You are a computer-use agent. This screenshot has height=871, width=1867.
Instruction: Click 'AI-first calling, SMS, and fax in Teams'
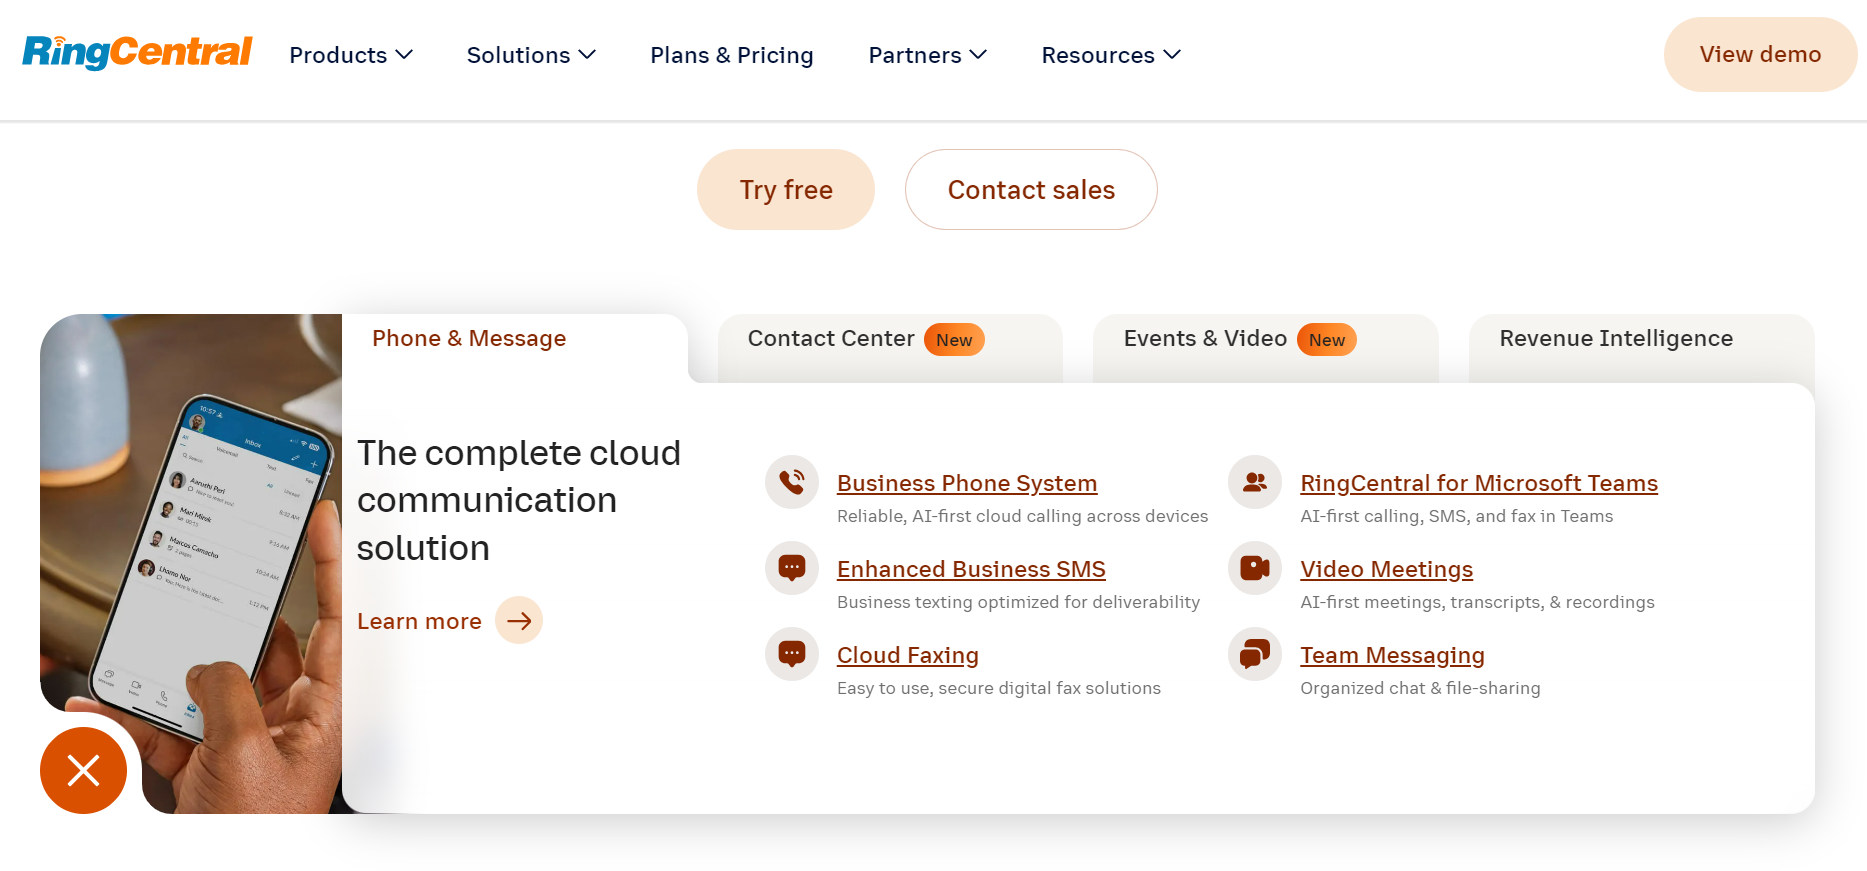(1456, 516)
